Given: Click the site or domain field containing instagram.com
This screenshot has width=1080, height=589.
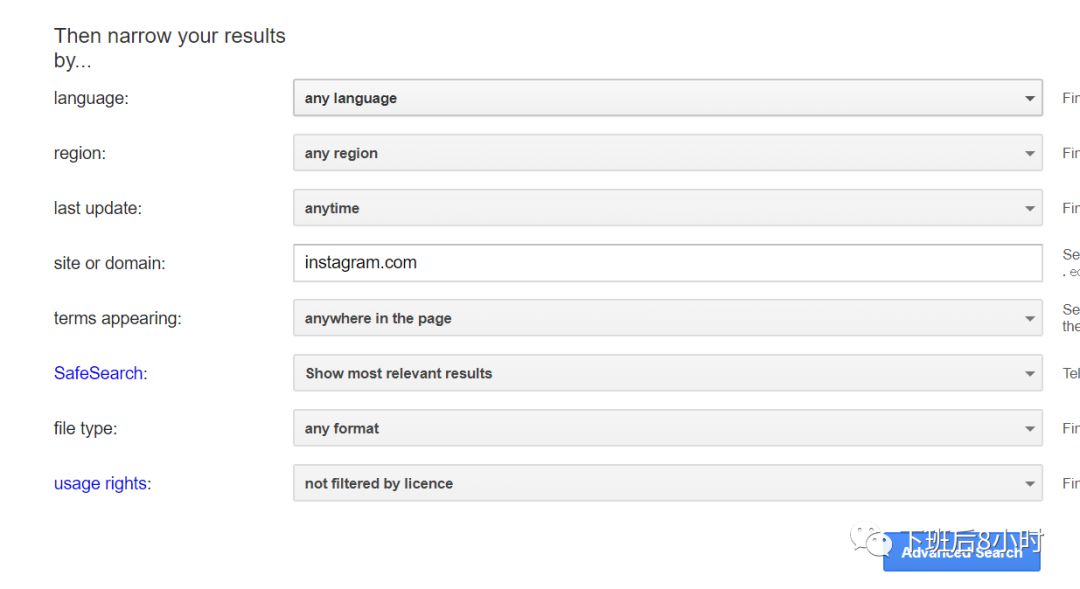Looking at the screenshot, I should click(x=667, y=263).
